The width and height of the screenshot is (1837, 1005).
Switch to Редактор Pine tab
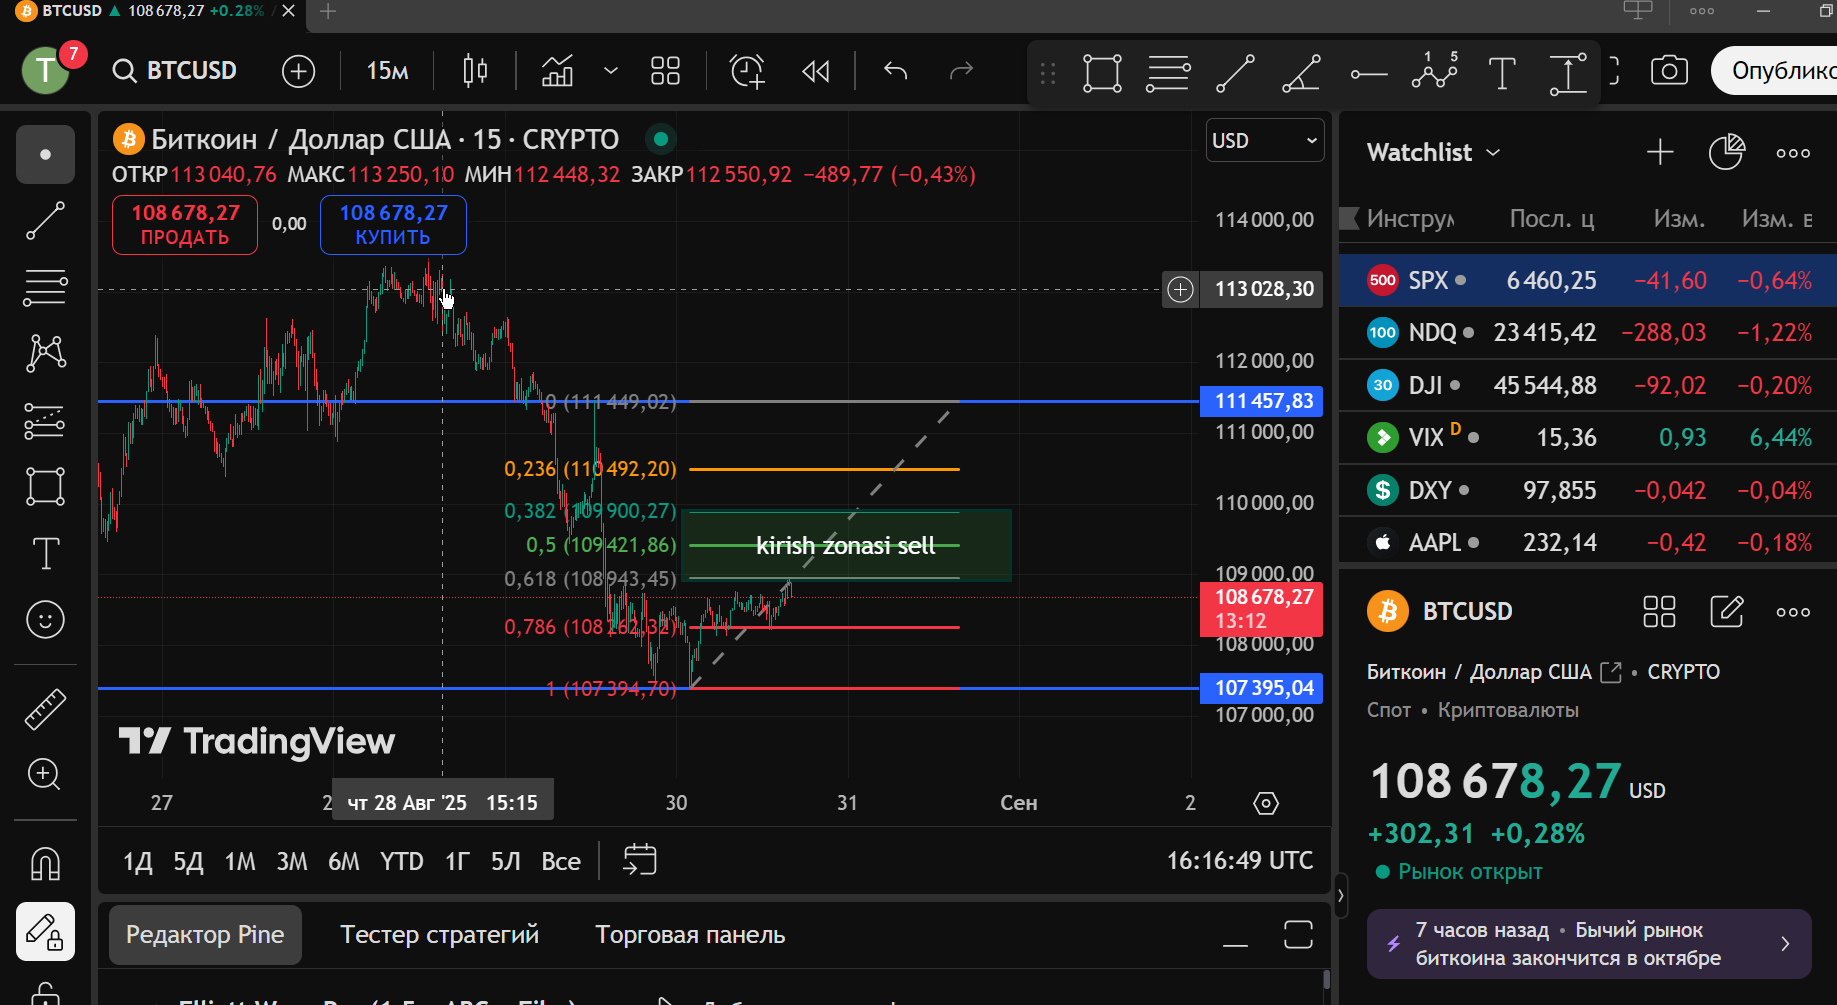pyautogui.click(x=205, y=935)
